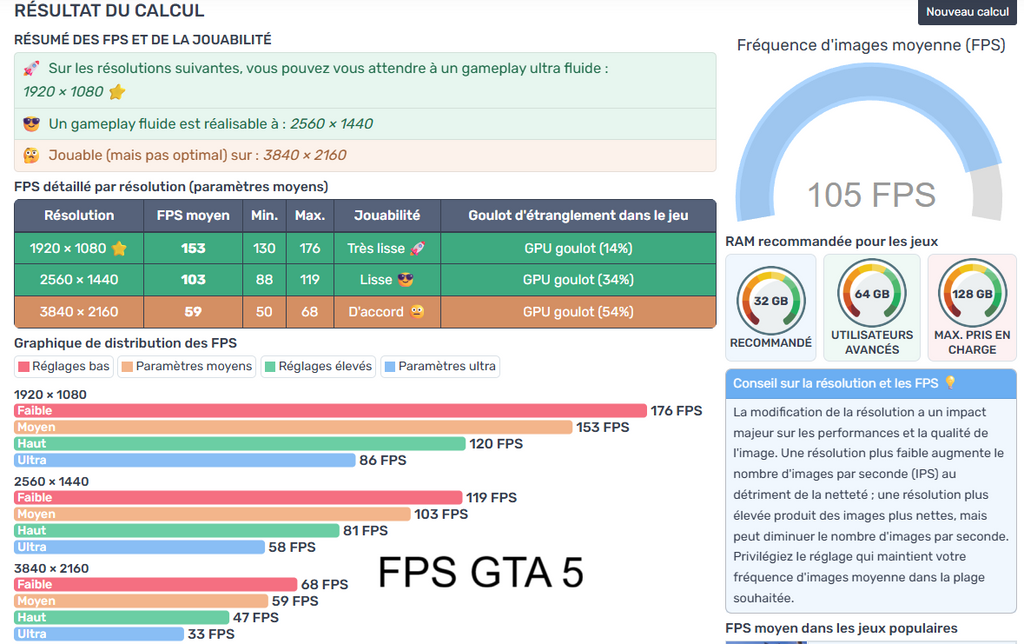Toggle the Paramètres ultra legend item
This screenshot has height=644, width=1024.
coord(439,366)
